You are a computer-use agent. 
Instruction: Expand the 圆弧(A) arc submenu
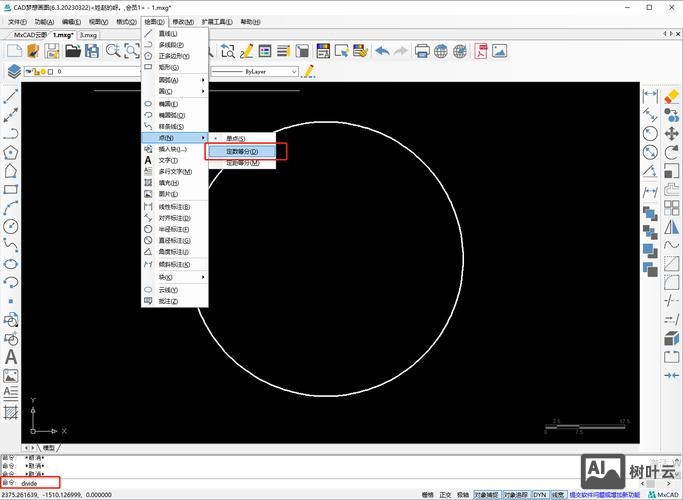175,79
